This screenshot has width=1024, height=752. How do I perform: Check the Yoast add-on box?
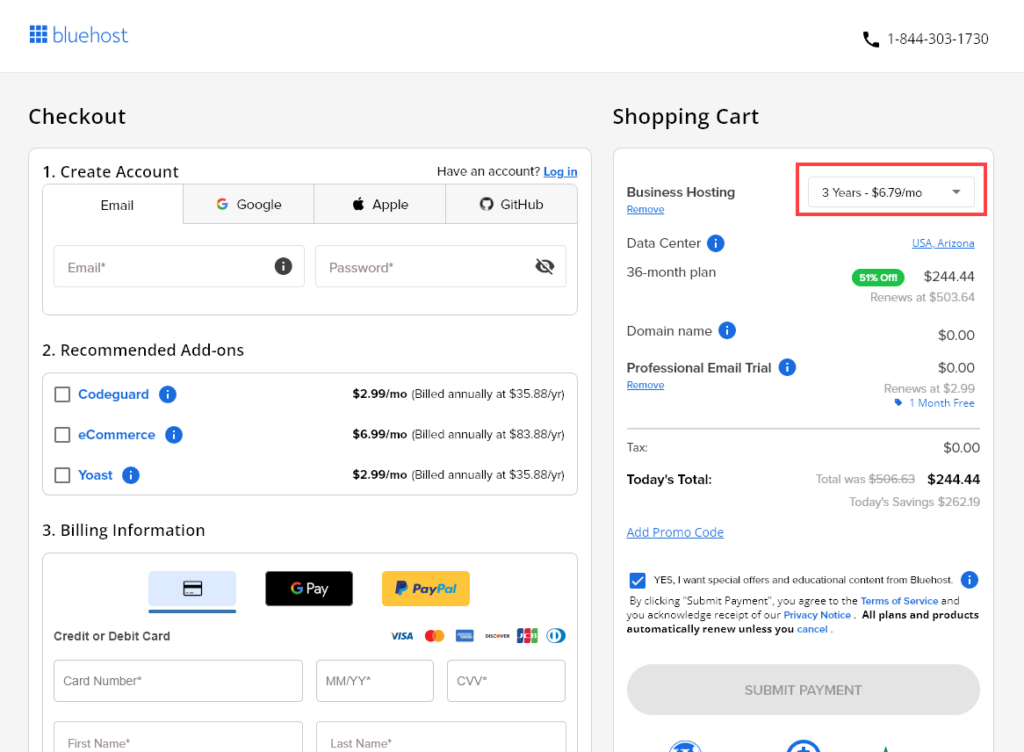click(x=62, y=475)
